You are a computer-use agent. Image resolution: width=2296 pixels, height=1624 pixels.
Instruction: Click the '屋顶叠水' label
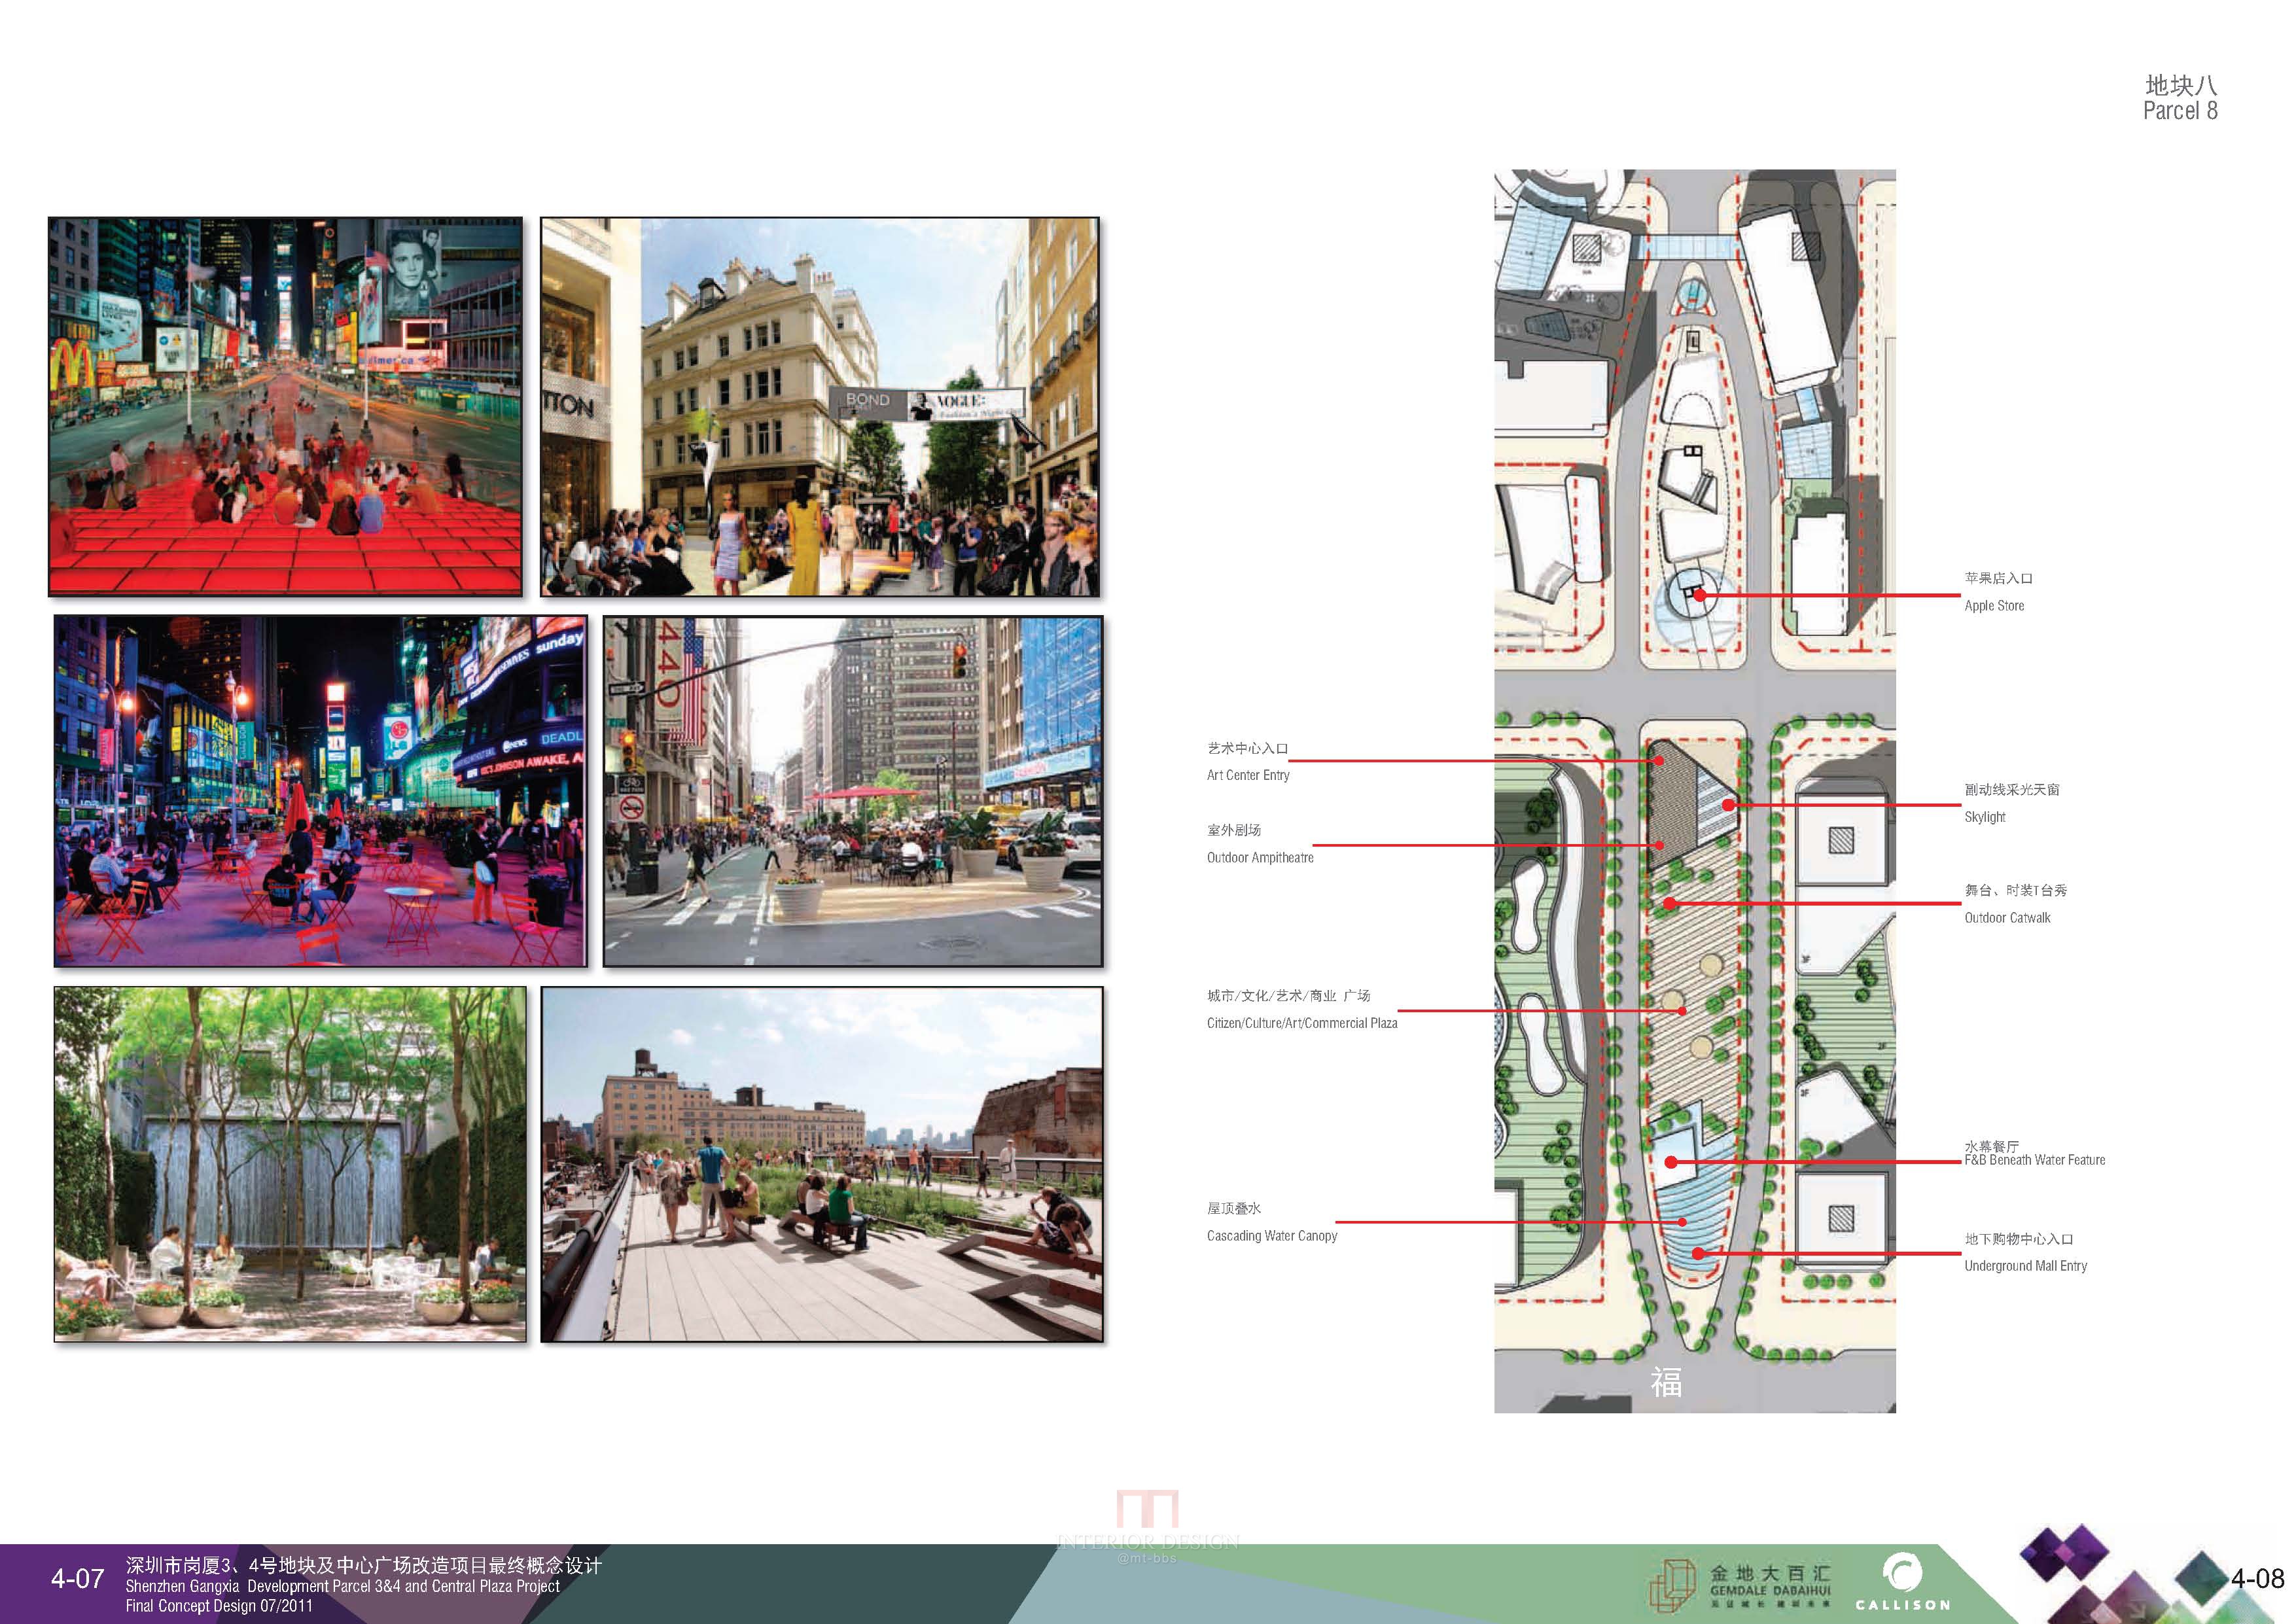[1234, 1208]
